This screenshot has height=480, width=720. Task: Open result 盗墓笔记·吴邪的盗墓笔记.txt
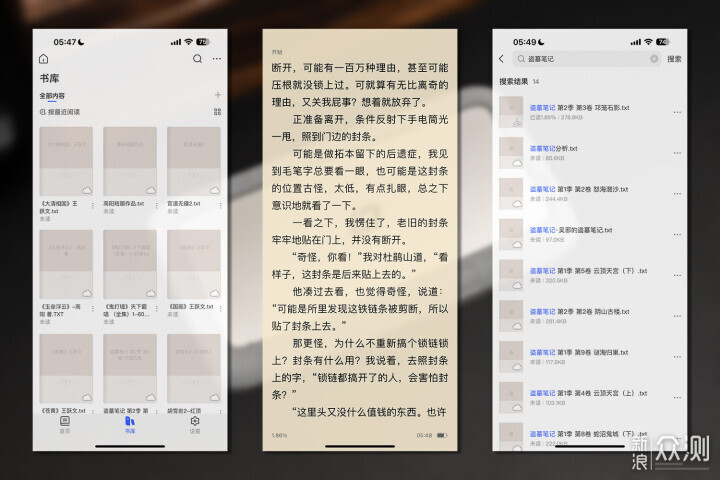point(590,234)
